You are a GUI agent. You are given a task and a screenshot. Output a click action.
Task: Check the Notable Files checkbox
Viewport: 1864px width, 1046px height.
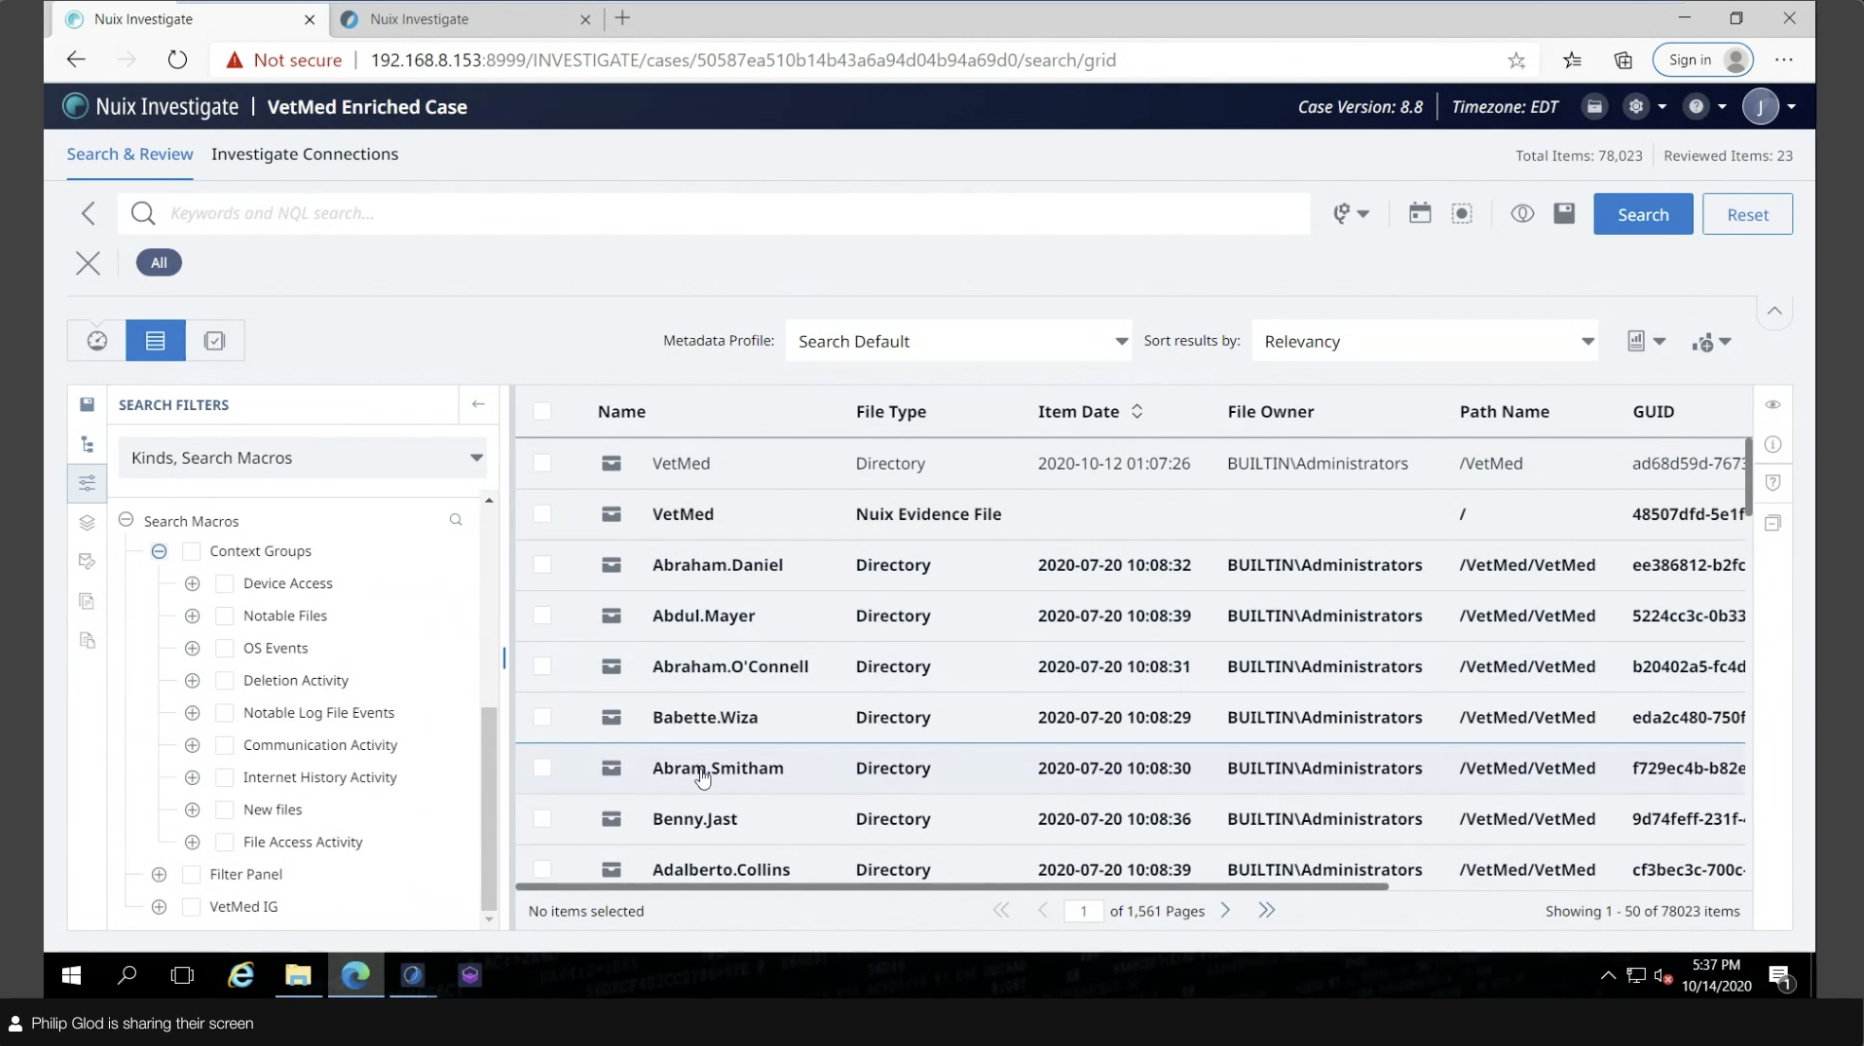[x=225, y=616]
